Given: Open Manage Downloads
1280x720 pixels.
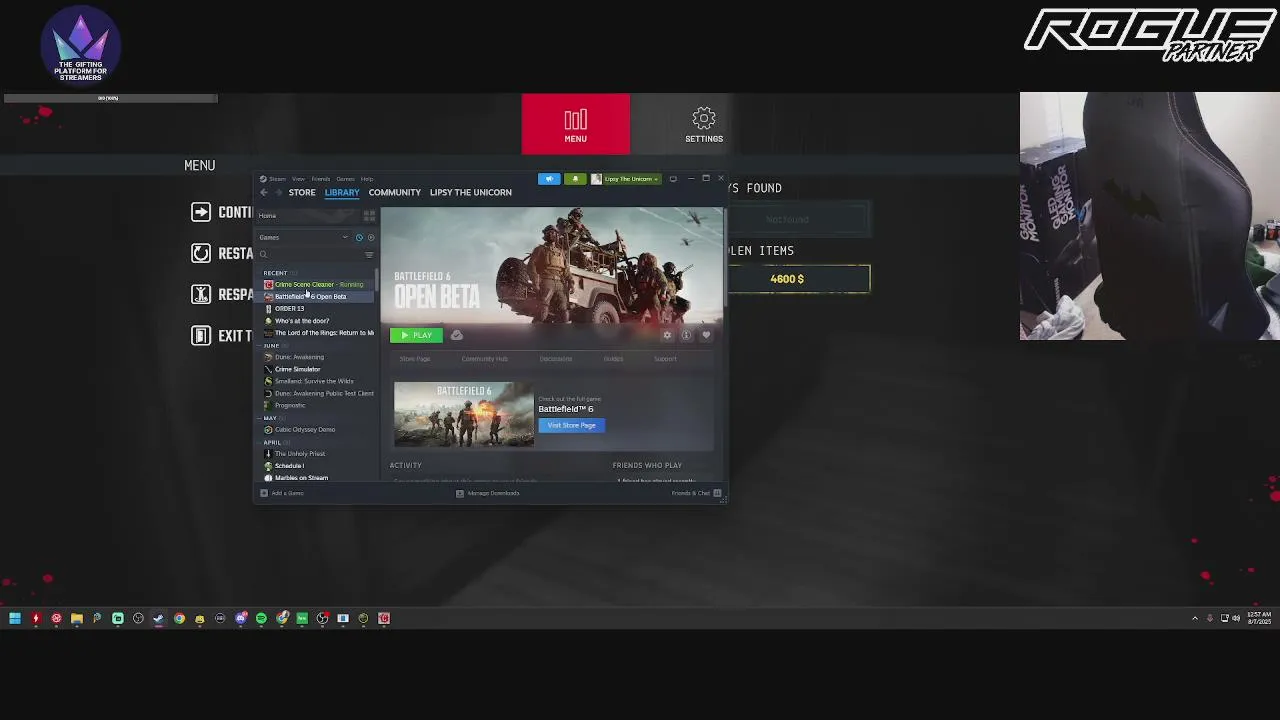Looking at the screenshot, I should [x=488, y=493].
